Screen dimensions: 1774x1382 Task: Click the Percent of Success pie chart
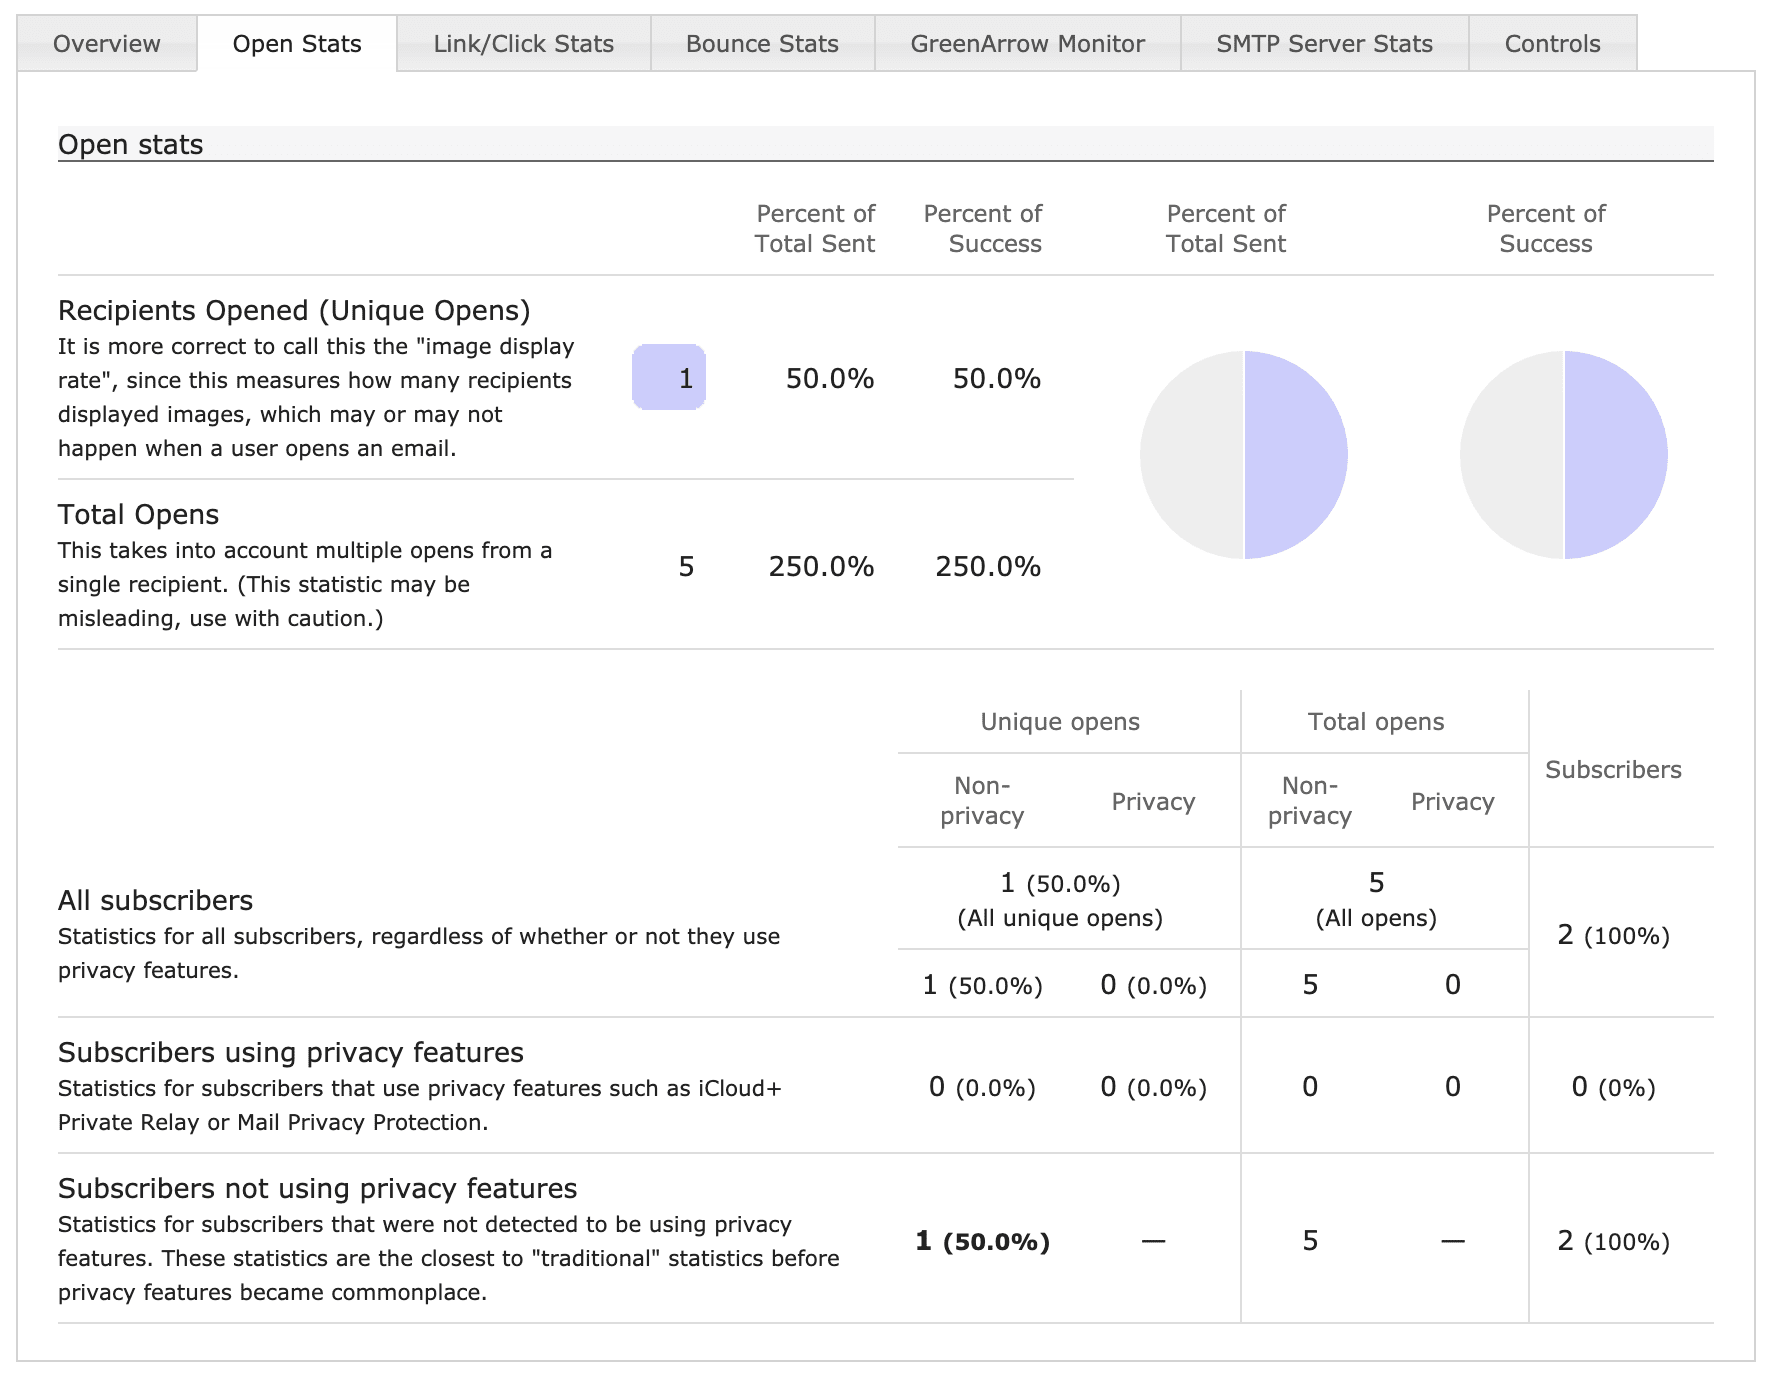(1564, 455)
